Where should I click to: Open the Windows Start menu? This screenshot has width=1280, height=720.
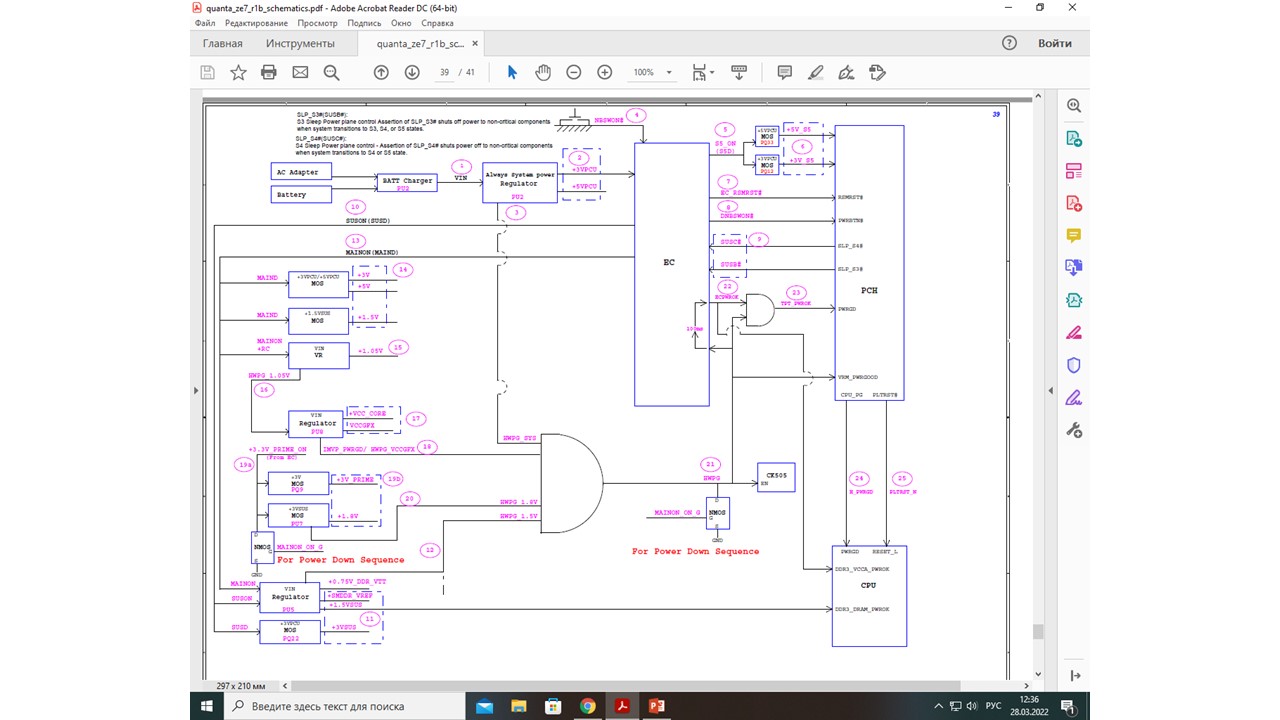pos(207,706)
